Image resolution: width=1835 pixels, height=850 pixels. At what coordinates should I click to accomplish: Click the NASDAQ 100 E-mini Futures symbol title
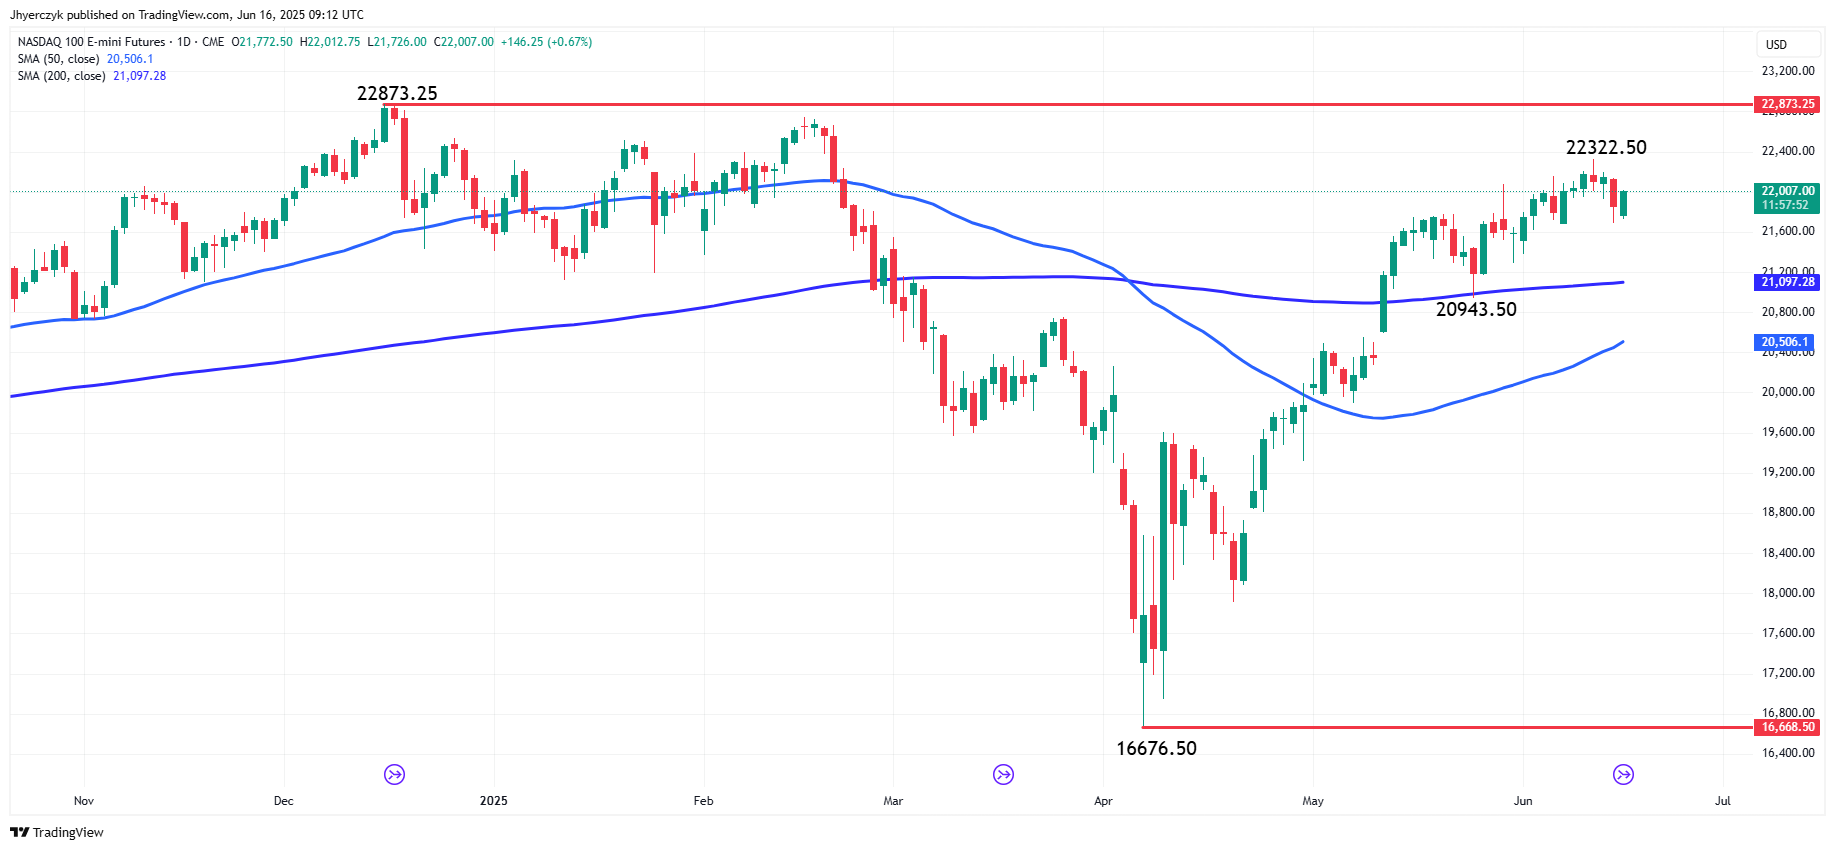91,42
